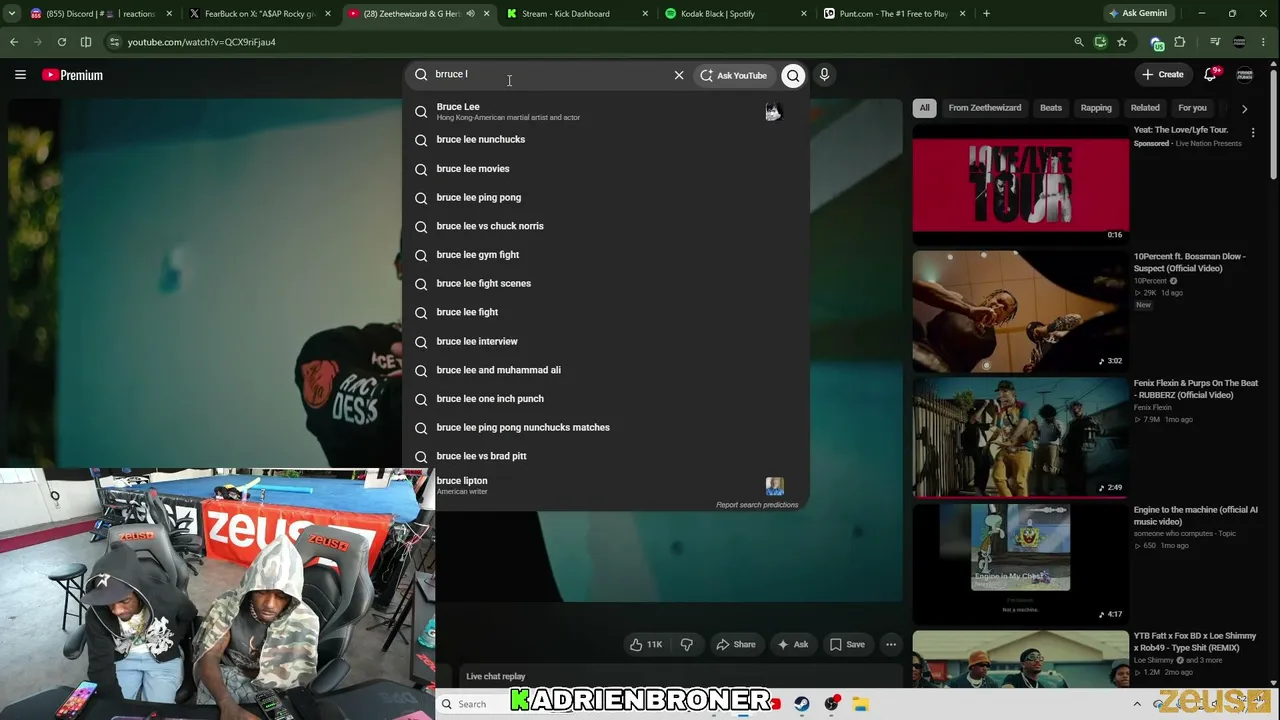The width and height of the screenshot is (1280, 720).
Task: Choose suggestion 'bruce lee ping pong'
Action: pos(606,198)
